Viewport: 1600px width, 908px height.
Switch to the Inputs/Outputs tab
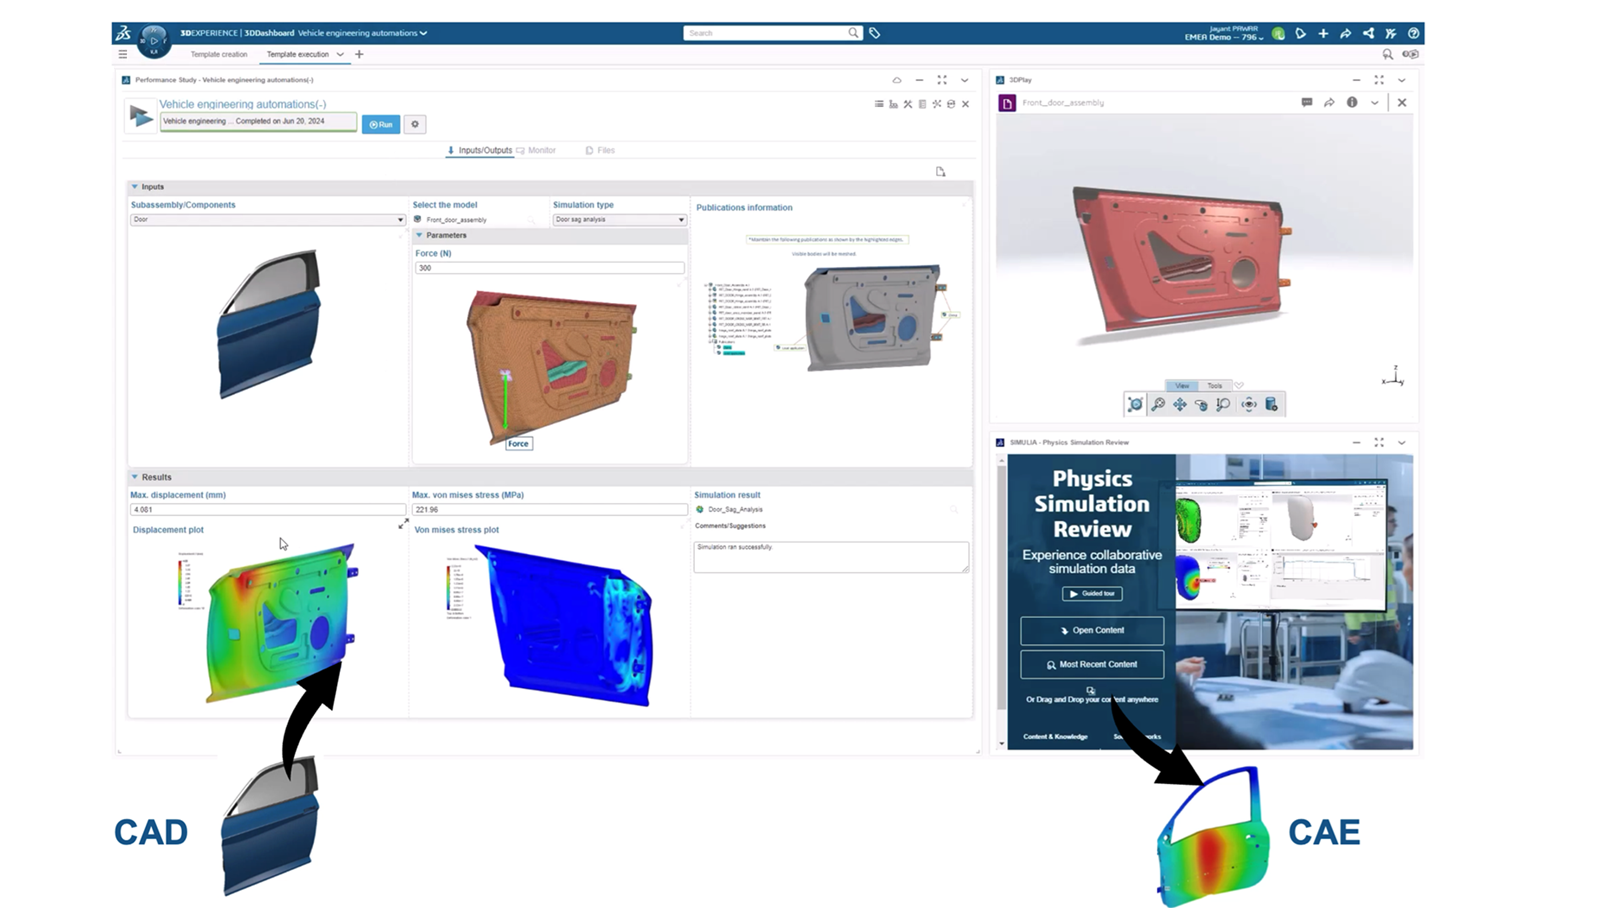coord(480,150)
